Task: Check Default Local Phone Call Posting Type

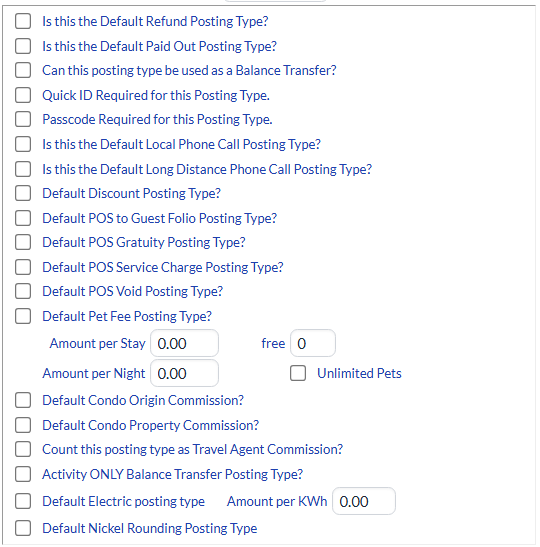Action: tap(23, 144)
